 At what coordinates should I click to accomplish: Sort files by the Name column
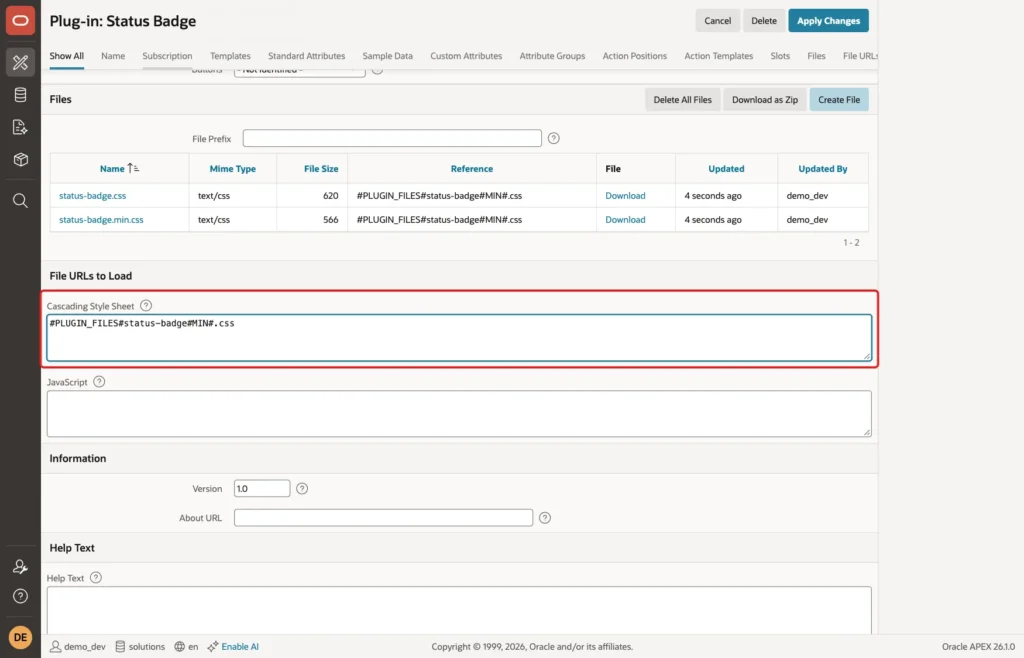(x=112, y=168)
